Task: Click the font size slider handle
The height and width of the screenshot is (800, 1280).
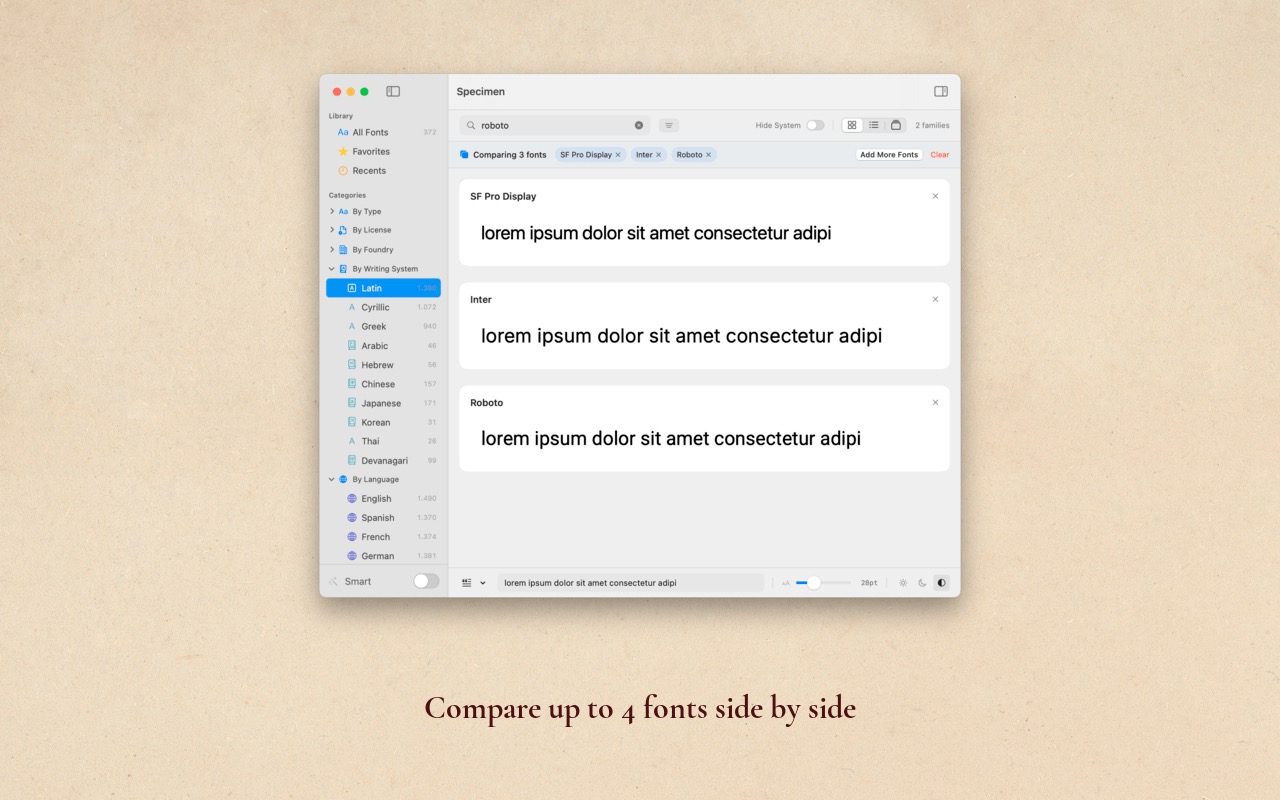Action: (814, 582)
